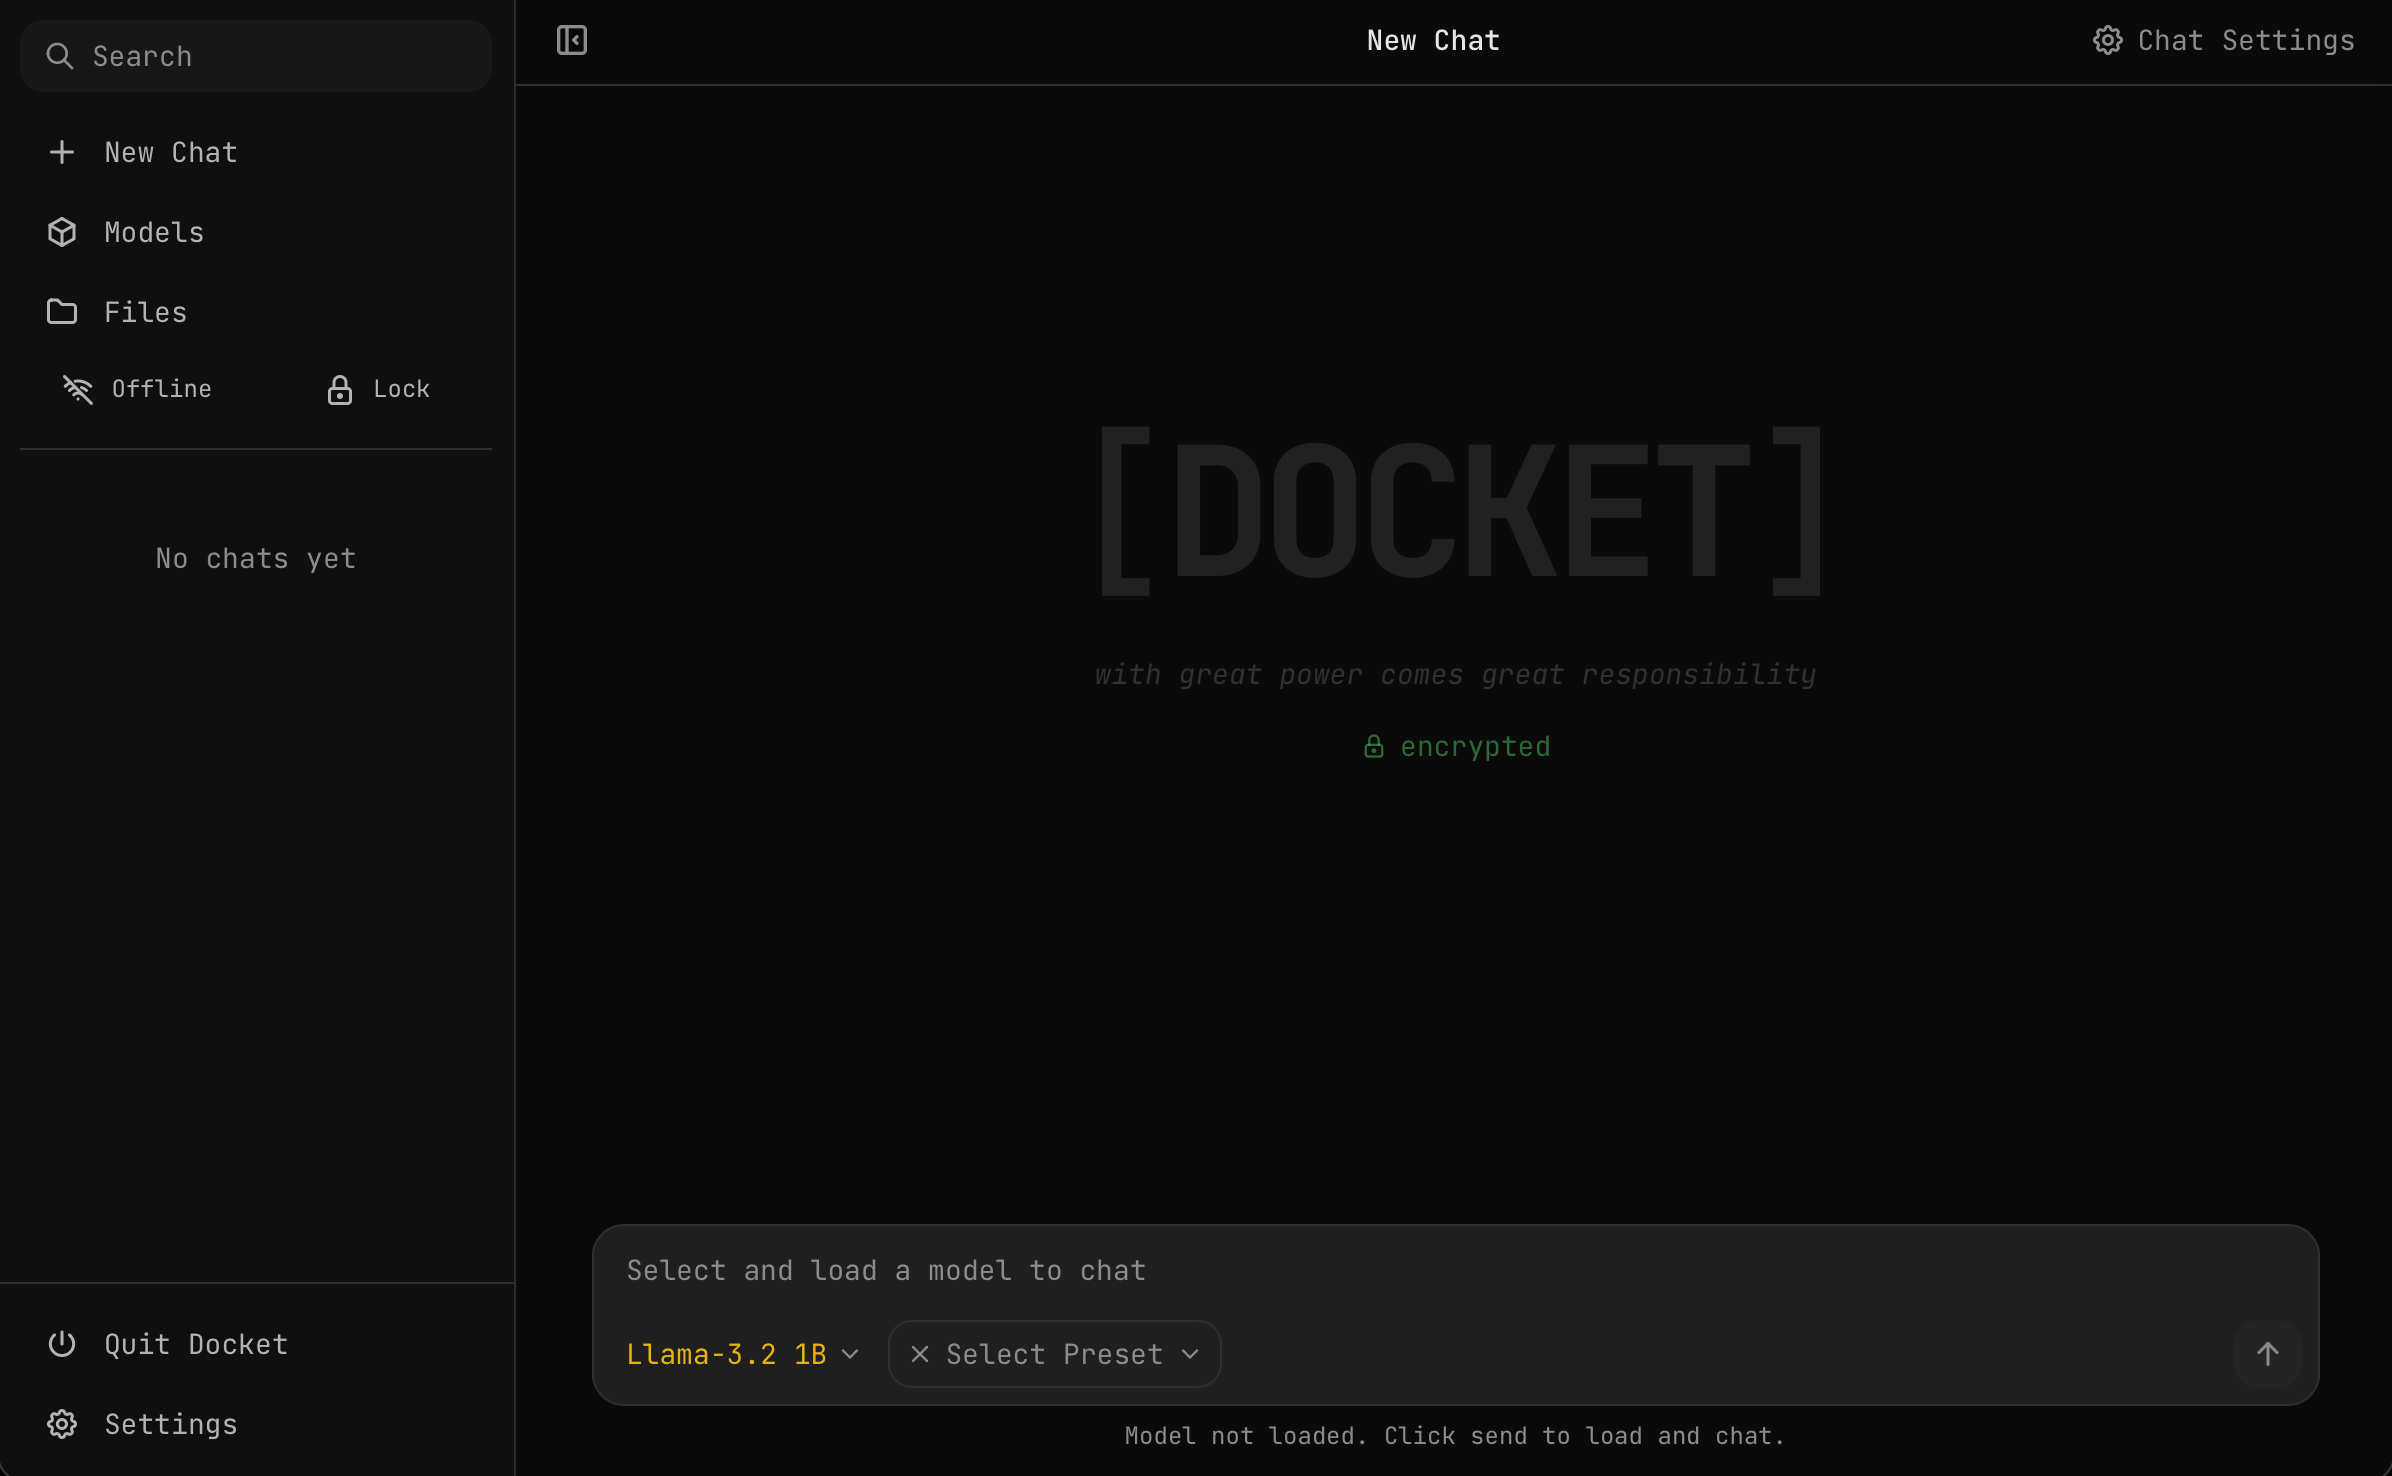Viewport: 2392px width, 1476px height.
Task: Click the Files folder icon
Action: (62, 311)
